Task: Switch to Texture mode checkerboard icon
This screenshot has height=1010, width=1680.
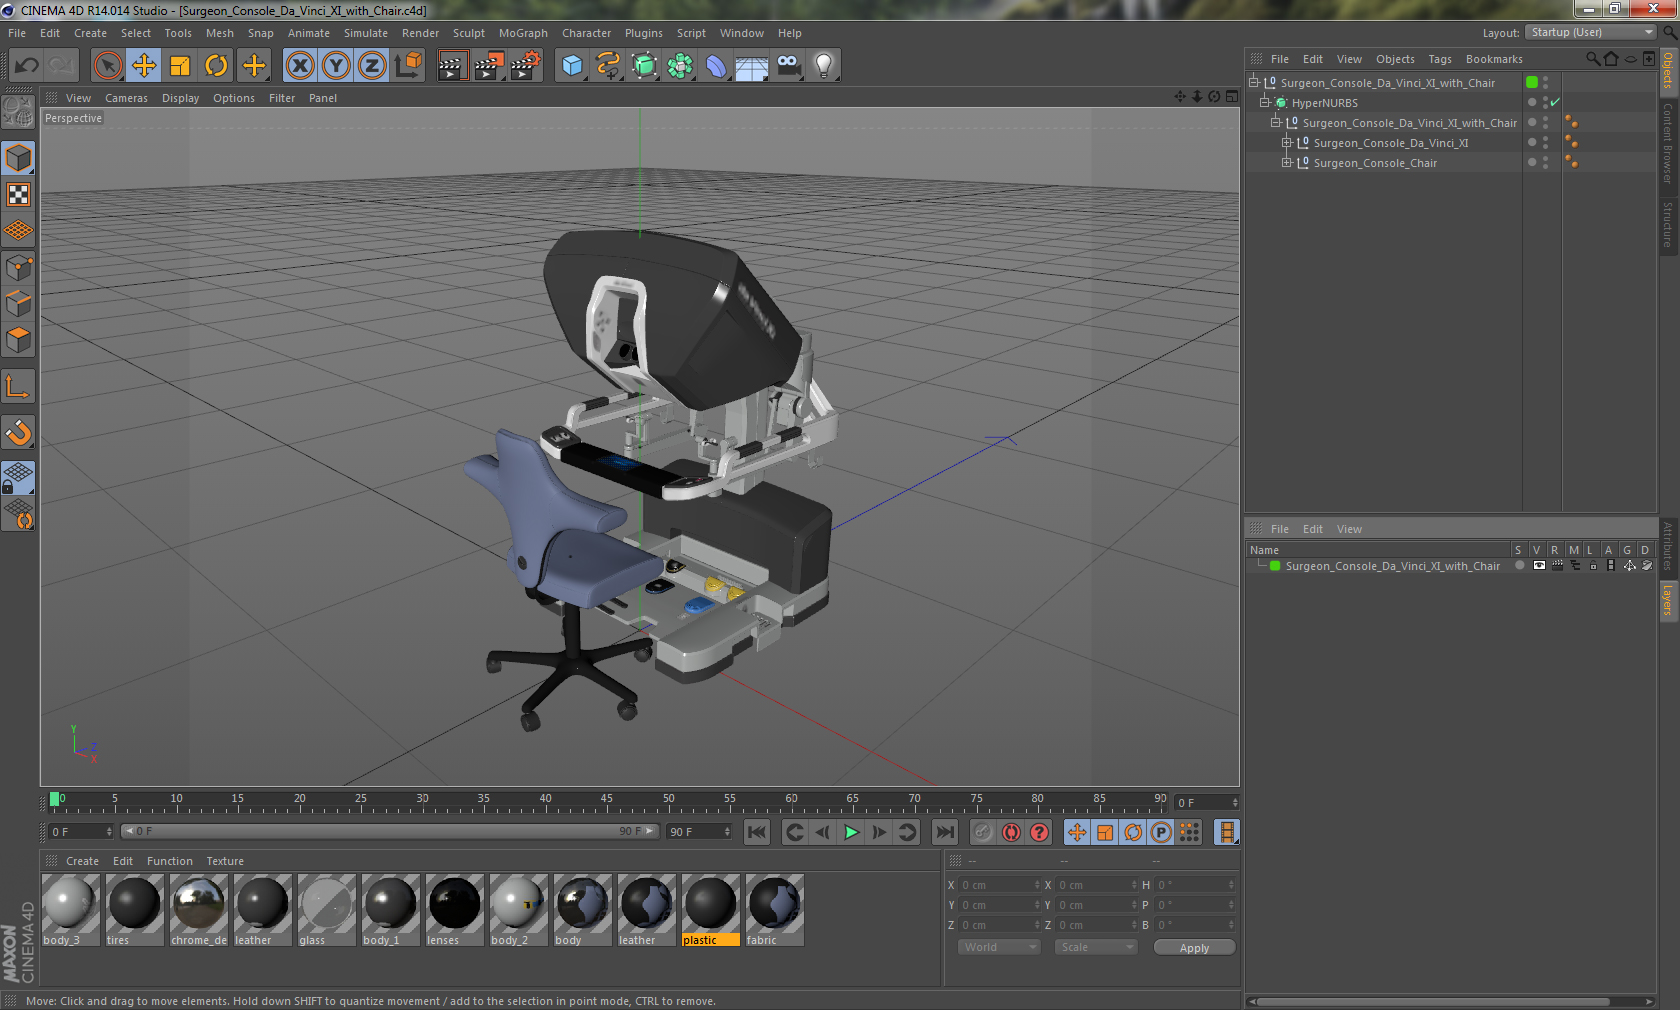Action: point(18,194)
